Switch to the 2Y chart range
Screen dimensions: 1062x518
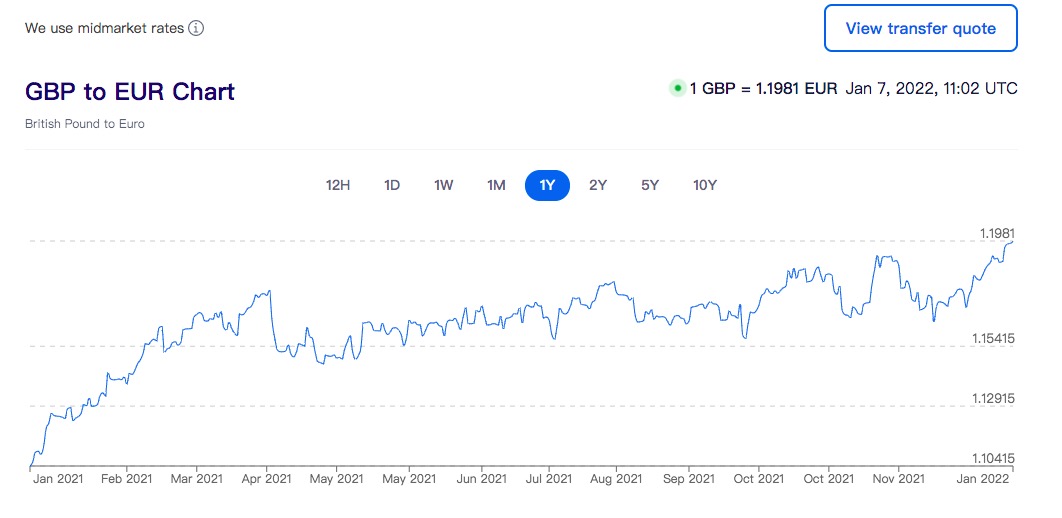pyautogui.click(x=598, y=185)
